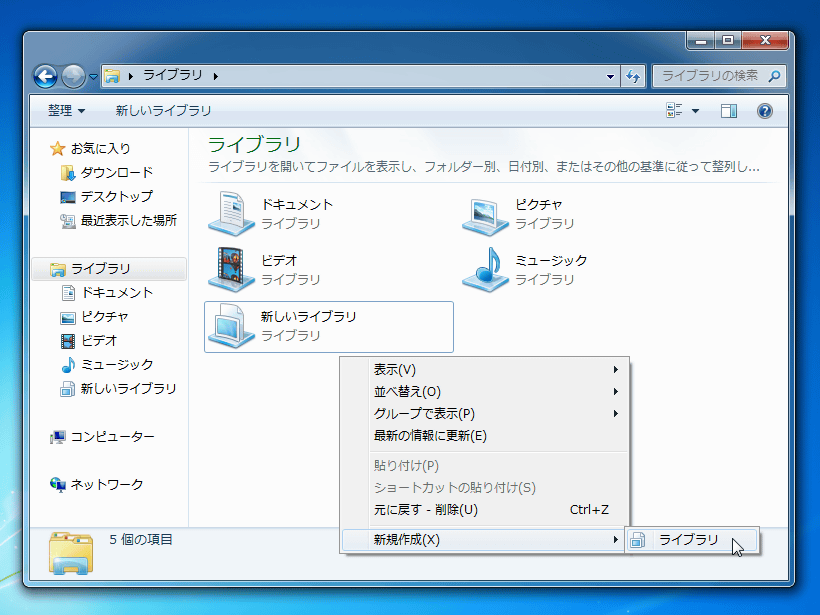Choose ライブラリ in the 新規作成 submenu

click(x=692, y=540)
